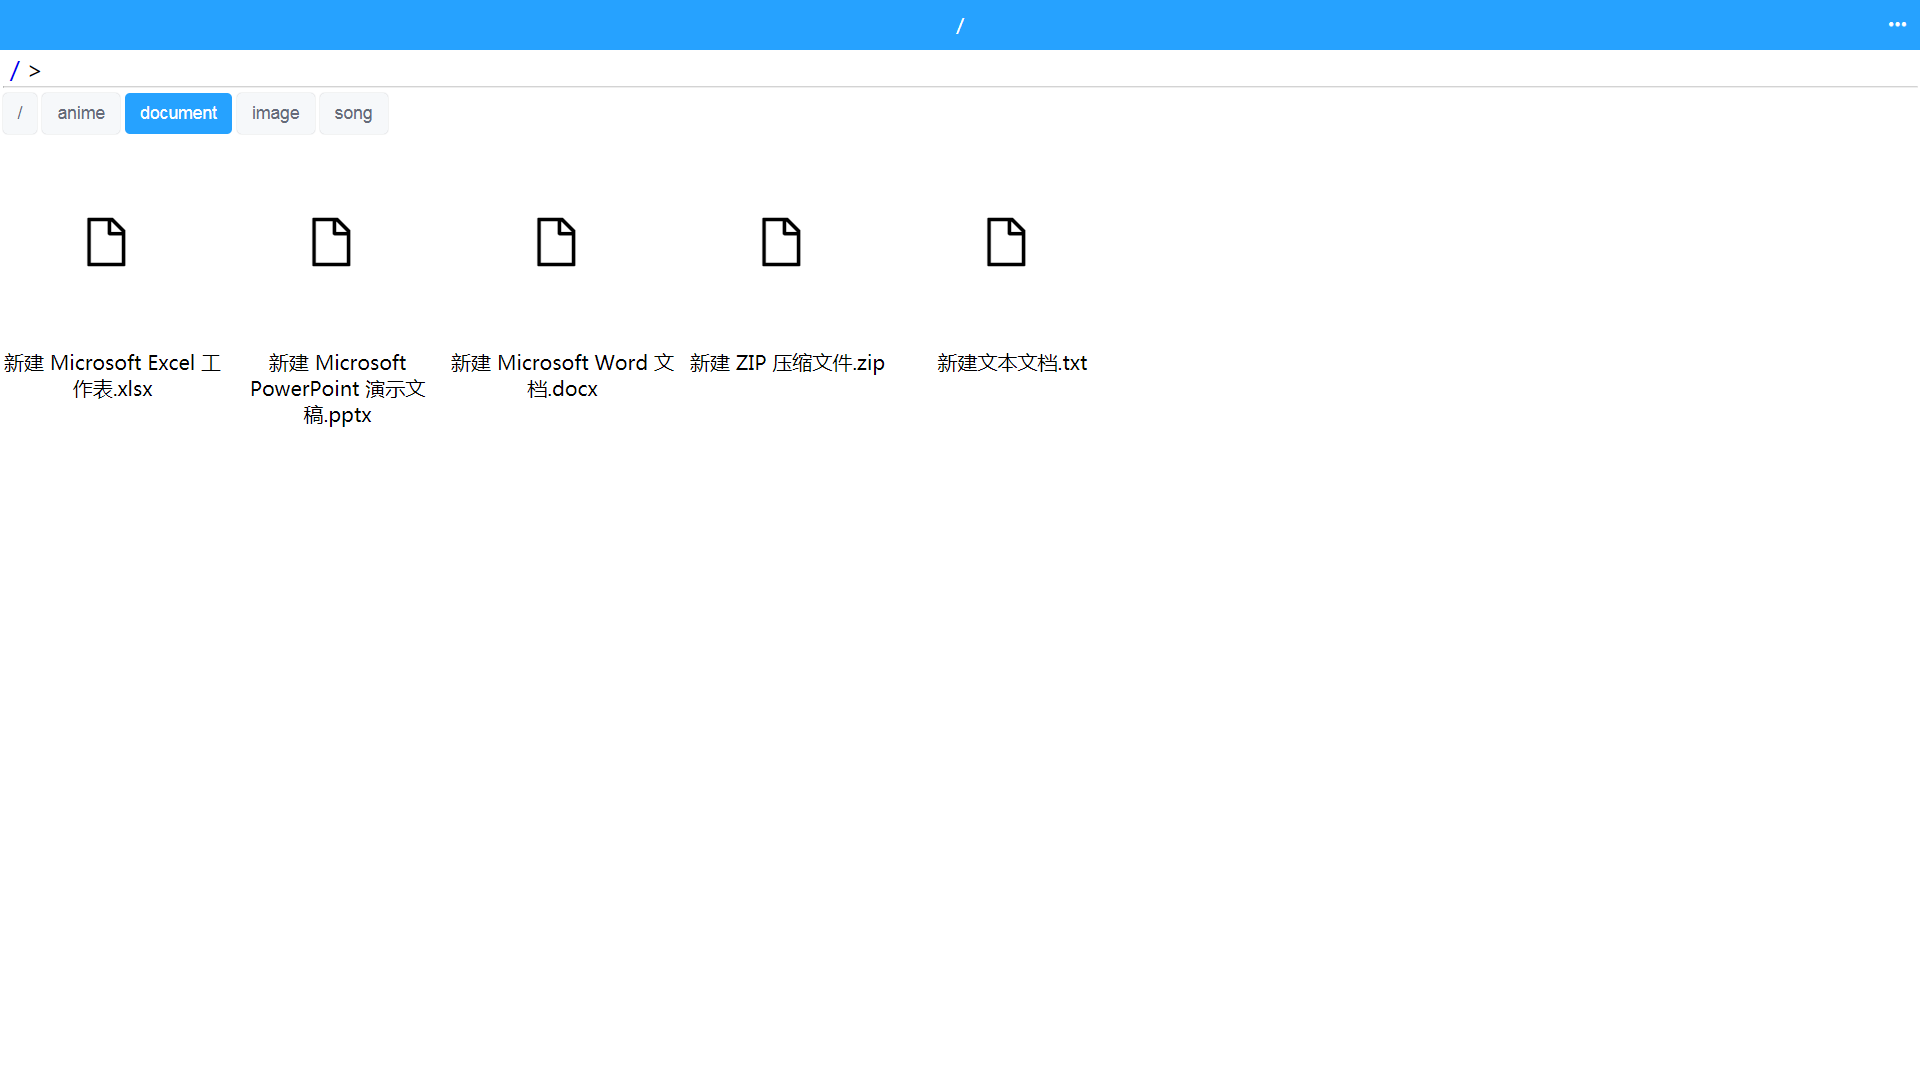Open 新建 Microsoft PowerPoint 演示文稿.pptx label
Viewport: 1920px width, 1080px height.
coord(337,389)
